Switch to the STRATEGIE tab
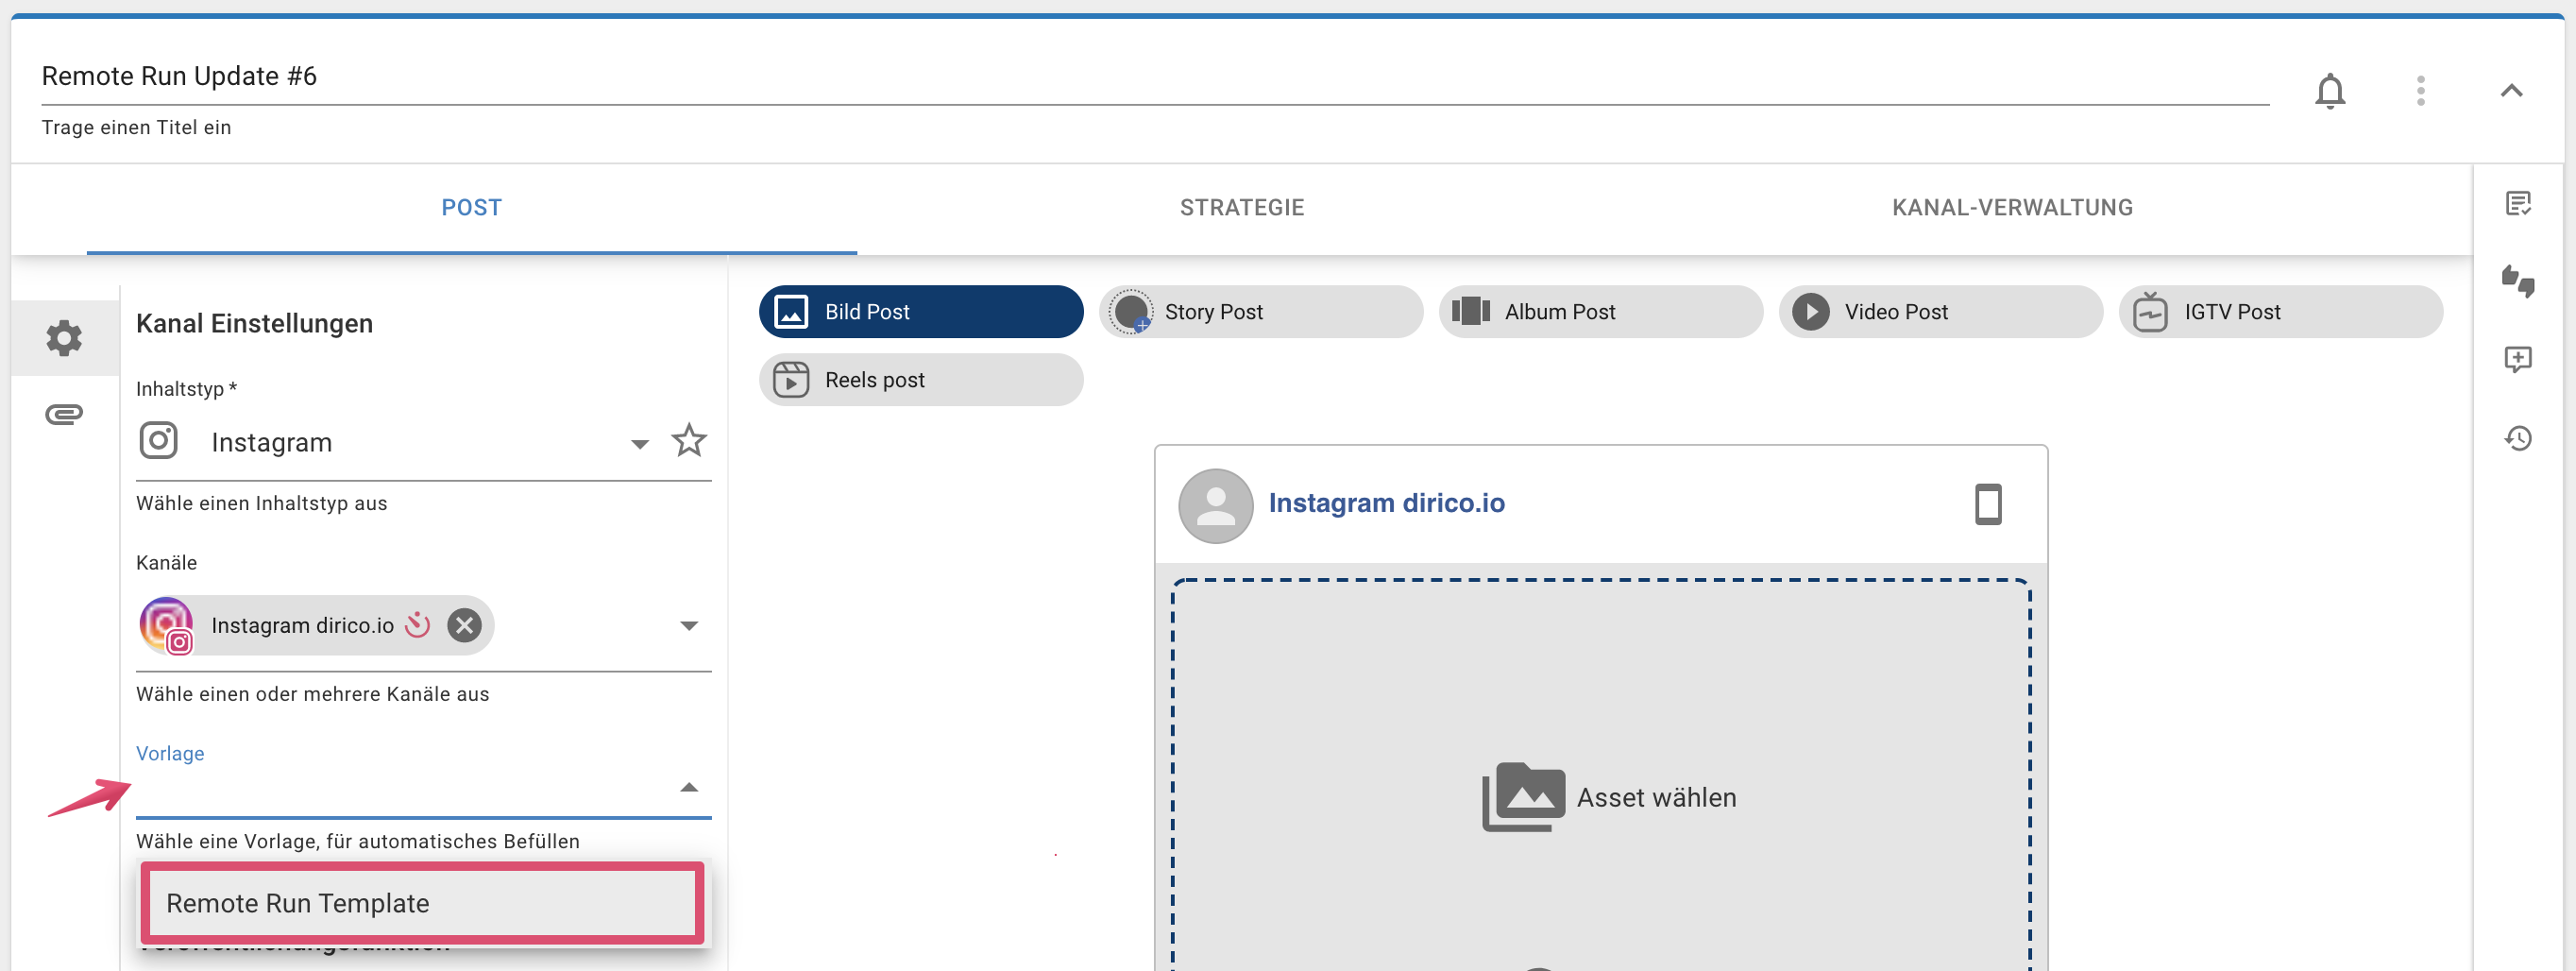 tap(1242, 207)
